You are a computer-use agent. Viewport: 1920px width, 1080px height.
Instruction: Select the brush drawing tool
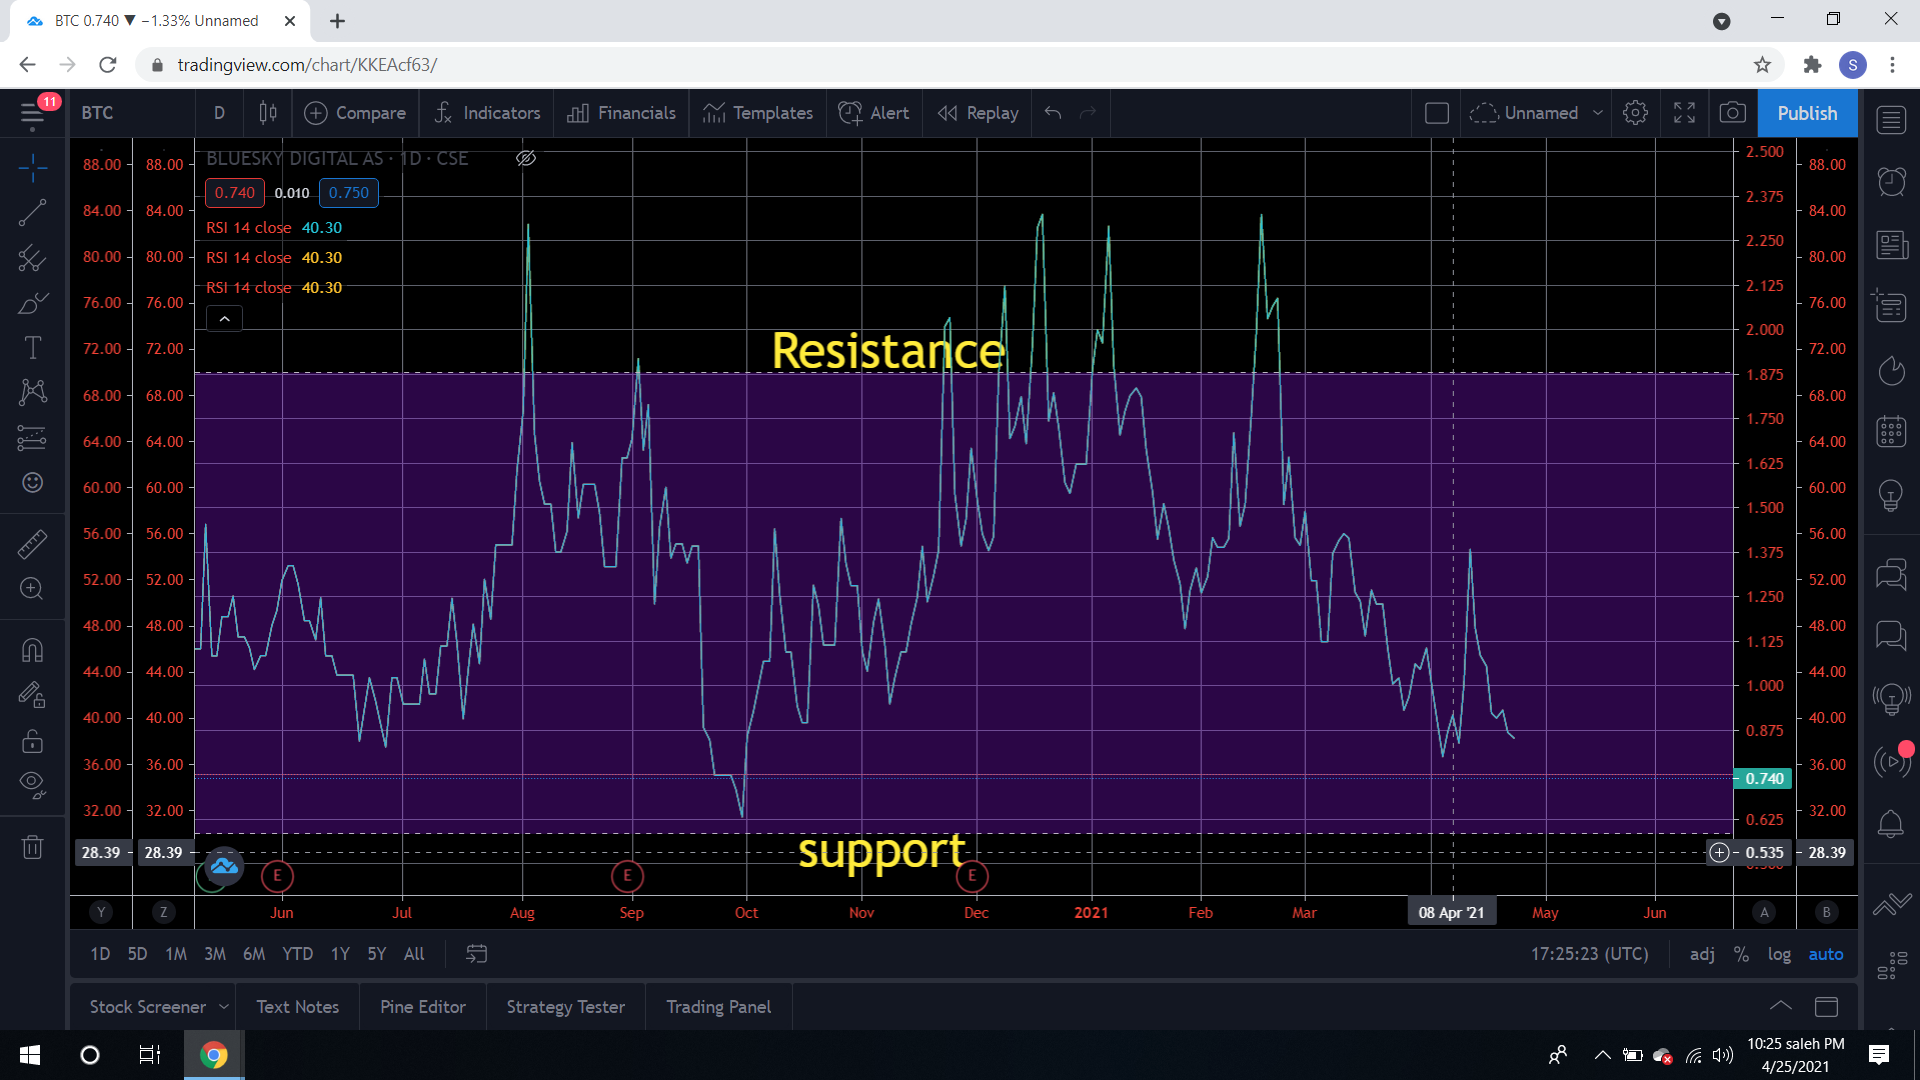tap(32, 303)
